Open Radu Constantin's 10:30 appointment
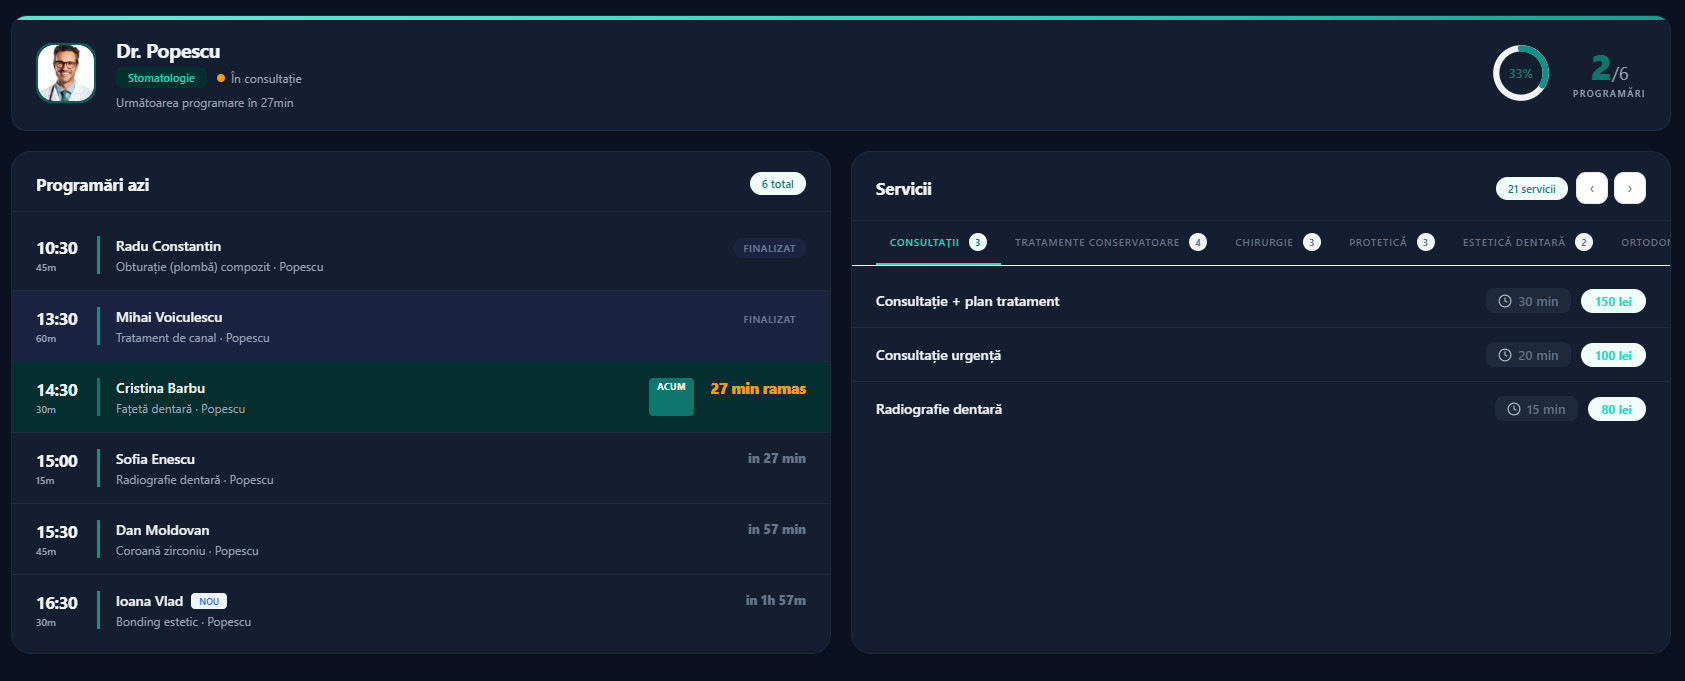Viewport: 1685px width, 681px height. tap(421, 255)
